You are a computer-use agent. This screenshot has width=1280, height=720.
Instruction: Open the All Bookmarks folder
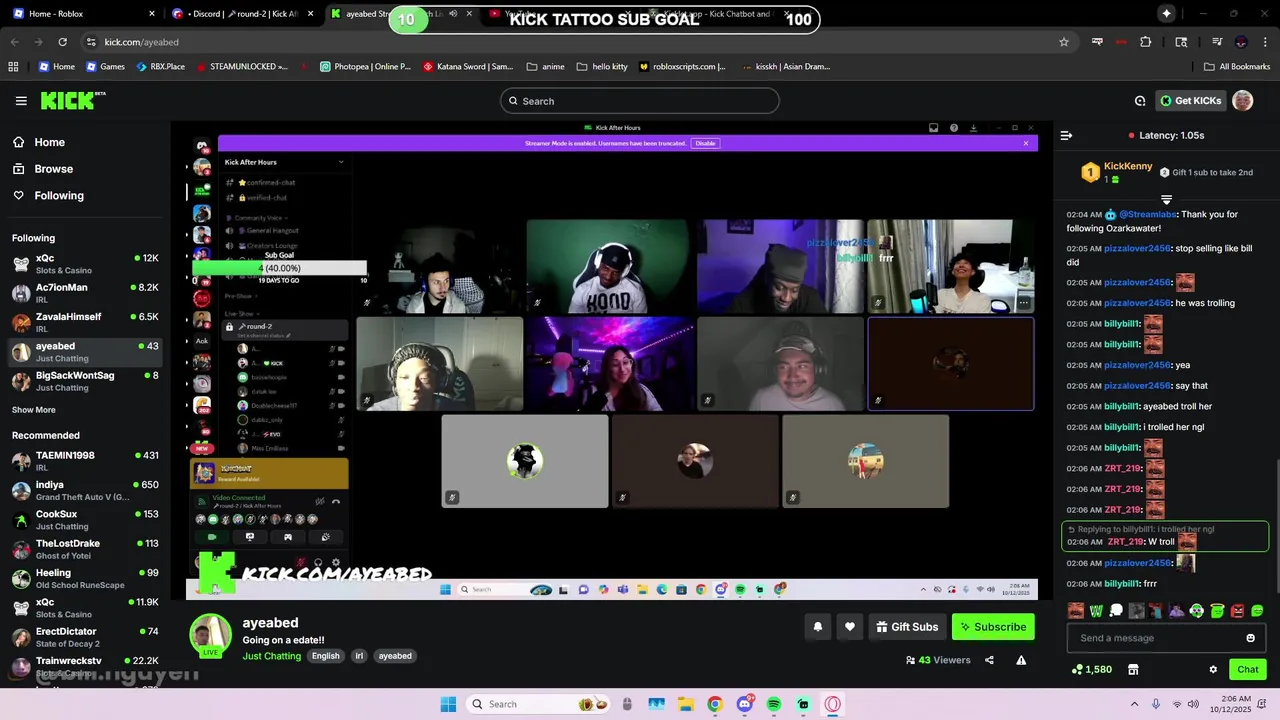(x=1237, y=67)
